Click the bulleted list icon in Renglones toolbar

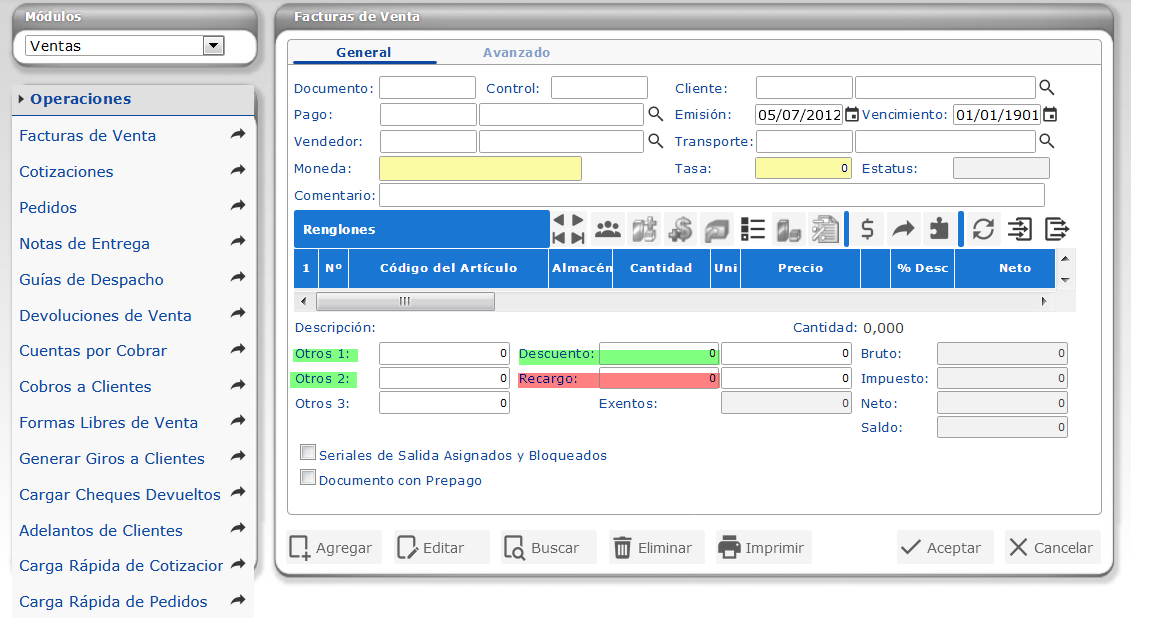click(753, 229)
